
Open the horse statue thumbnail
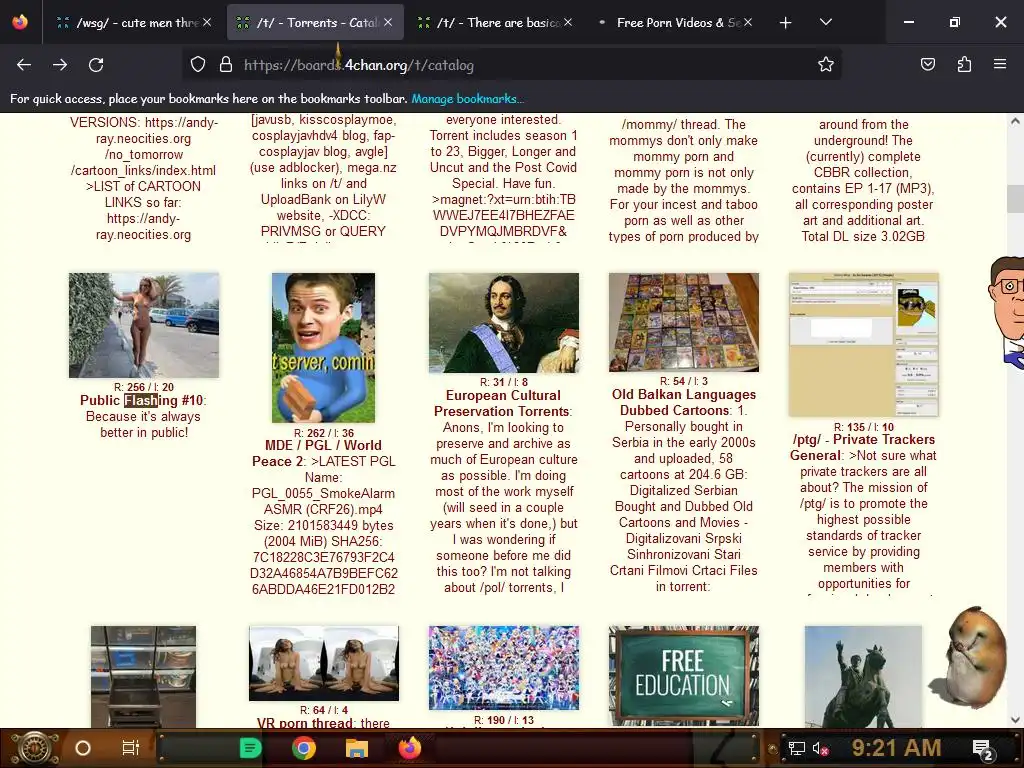click(863, 677)
